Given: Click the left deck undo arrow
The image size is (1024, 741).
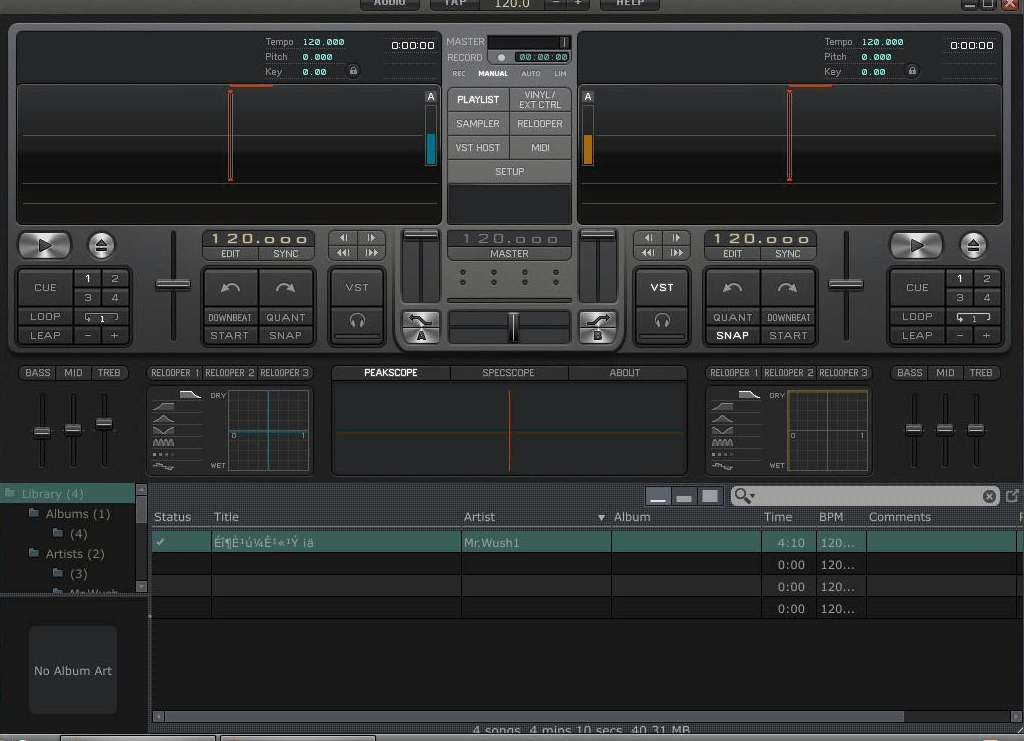Looking at the screenshot, I should tap(231, 288).
